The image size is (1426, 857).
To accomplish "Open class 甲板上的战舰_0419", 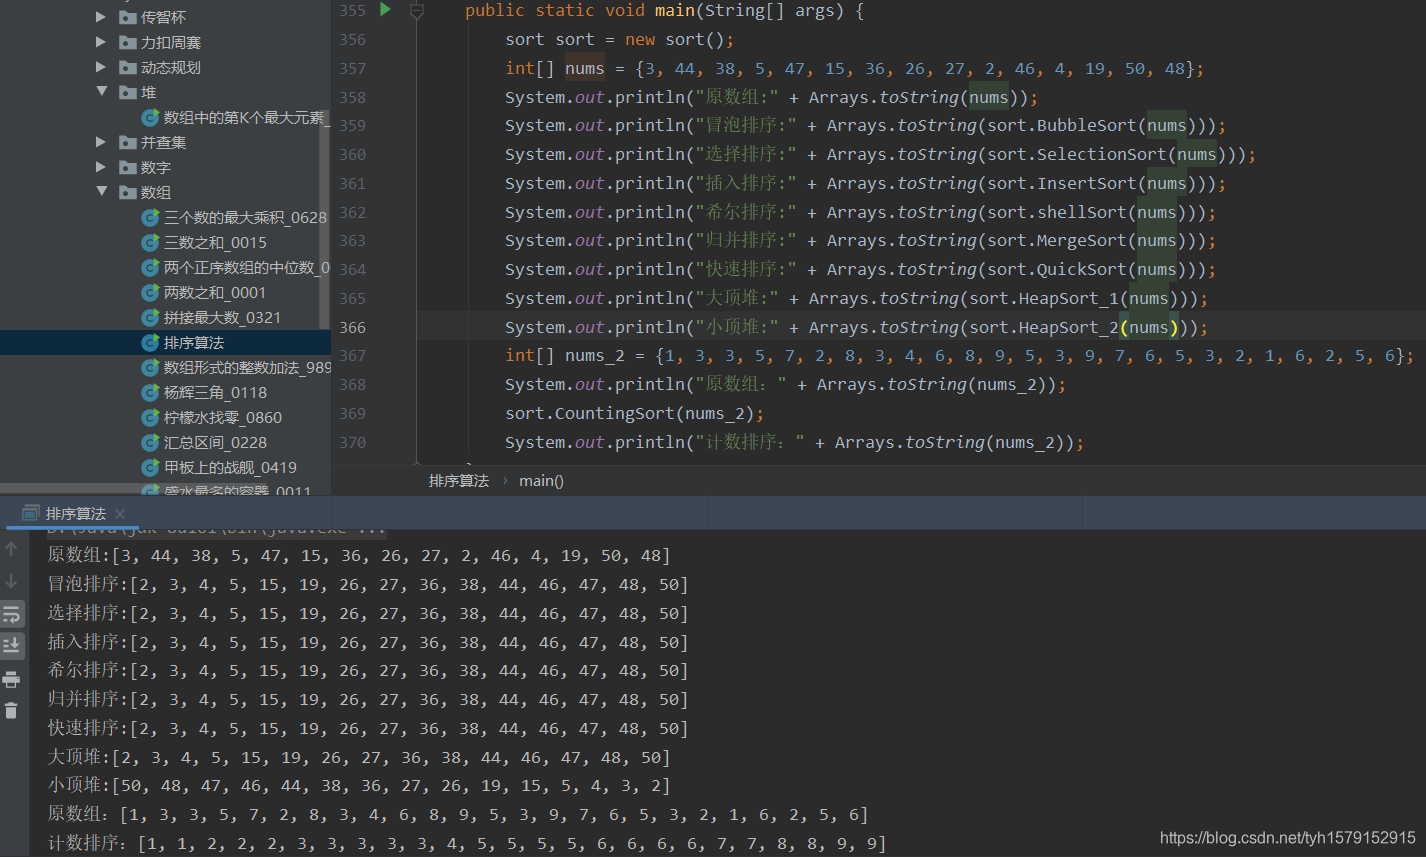I will pos(230,467).
